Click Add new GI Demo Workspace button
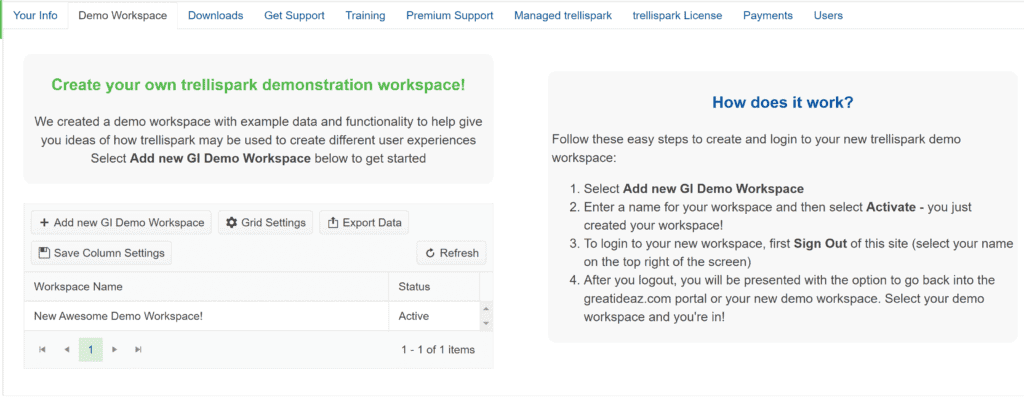 121,223
